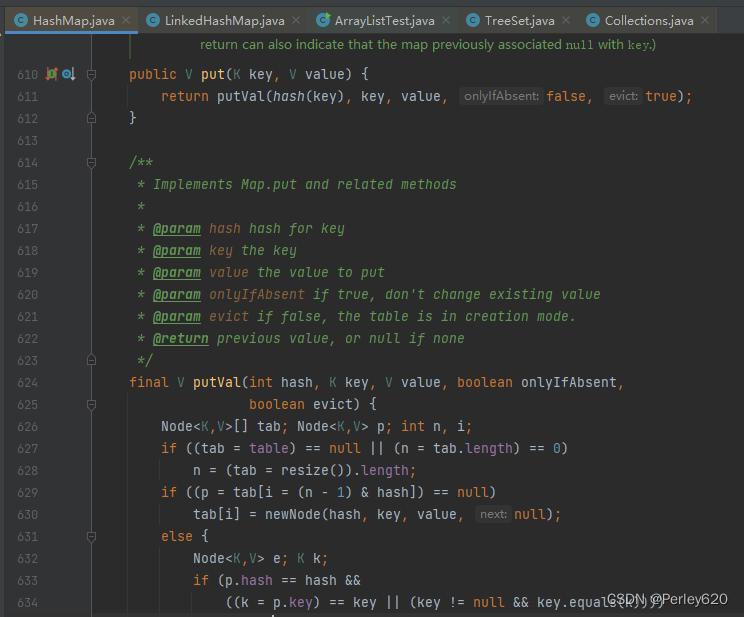Collapse the putVal method fold at line 625
This screenshot has height=617, width=744.
pyautogui.click(x=92, y=405)
